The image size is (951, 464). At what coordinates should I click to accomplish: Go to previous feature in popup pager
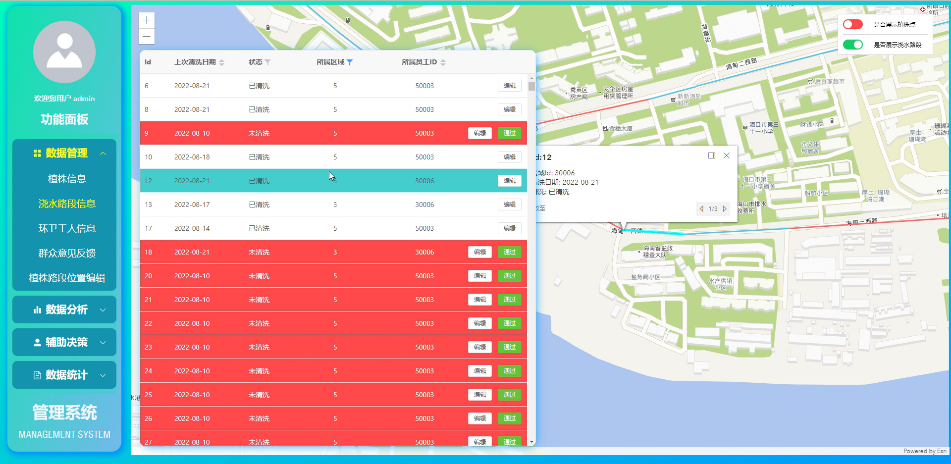pyautogui.click(x=702, y=209)
